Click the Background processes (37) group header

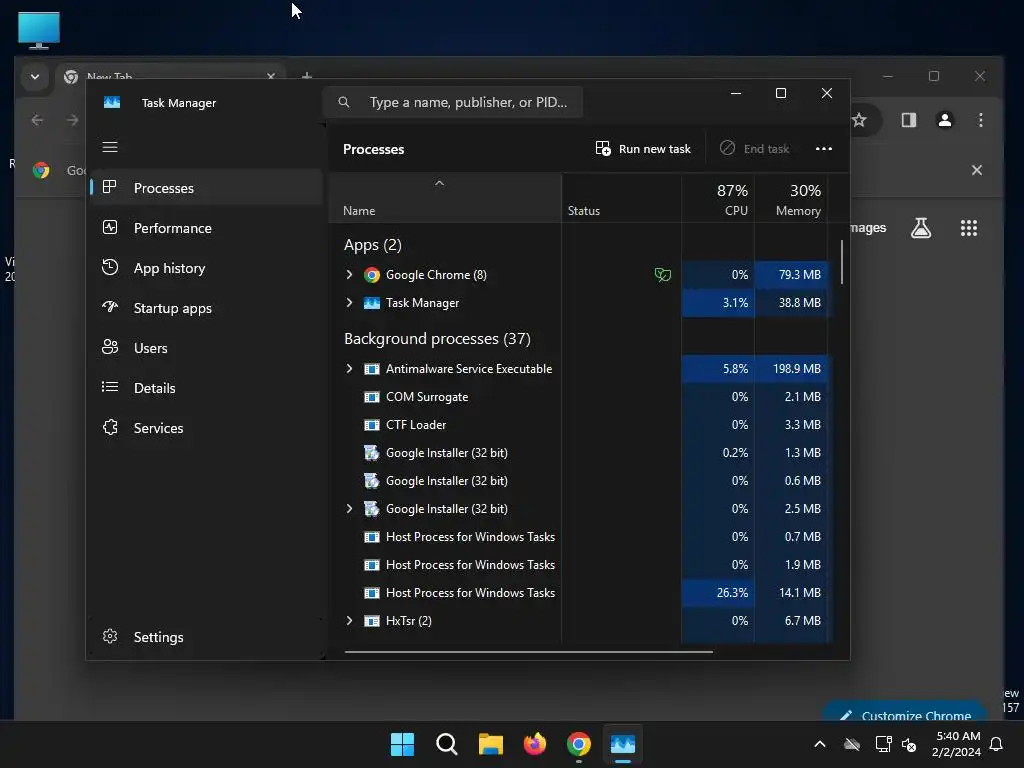437,339
